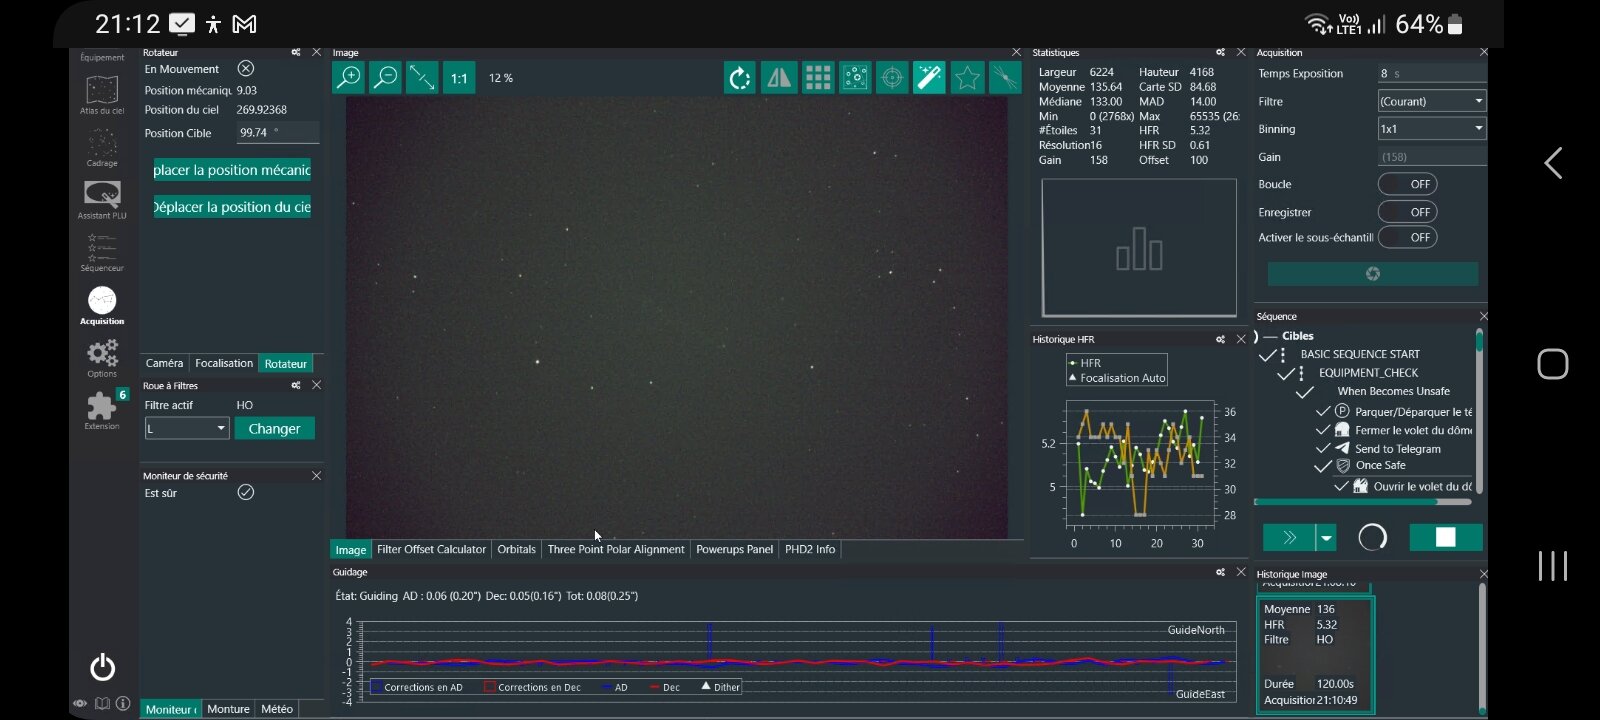This screenshot has width=1600, height=720.
Task: Click the Temps Exposition input field
Action: pyautogui.click(x=1432, y=73)
